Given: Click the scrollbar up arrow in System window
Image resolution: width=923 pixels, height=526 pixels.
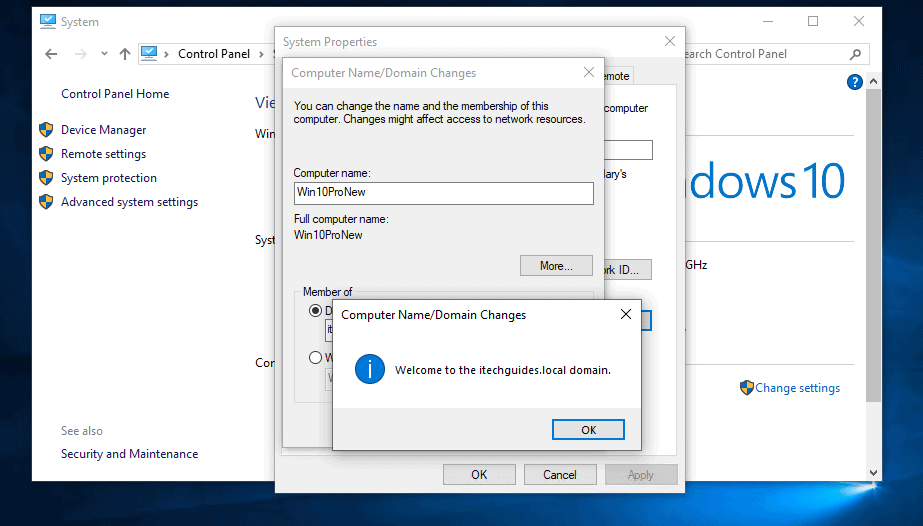Looking at the screenshot, I should pyautogui.click(x=874, y=81).
